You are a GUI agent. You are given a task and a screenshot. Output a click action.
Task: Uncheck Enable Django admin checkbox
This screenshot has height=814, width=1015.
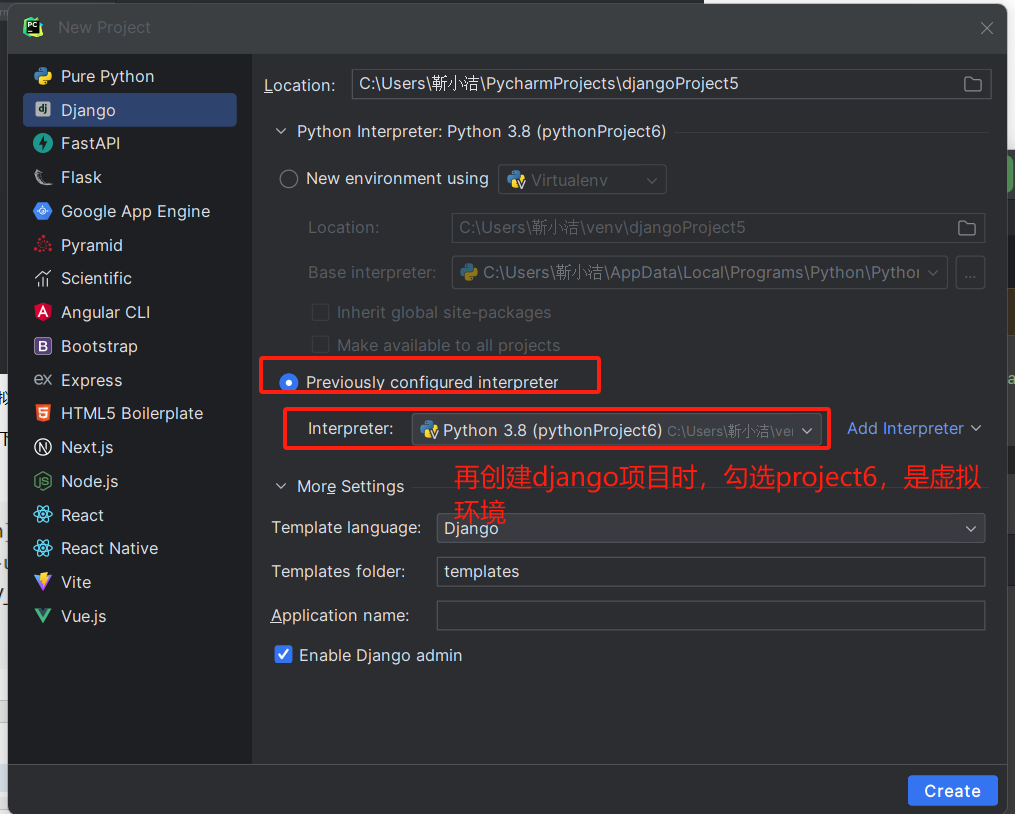pos(284,655)
